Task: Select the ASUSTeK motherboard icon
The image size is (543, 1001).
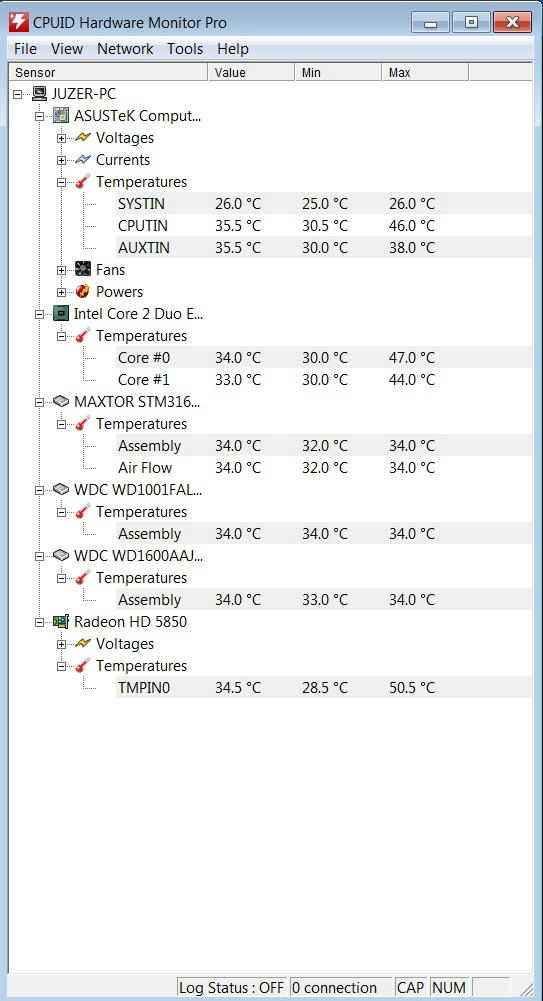Action: 61,116
